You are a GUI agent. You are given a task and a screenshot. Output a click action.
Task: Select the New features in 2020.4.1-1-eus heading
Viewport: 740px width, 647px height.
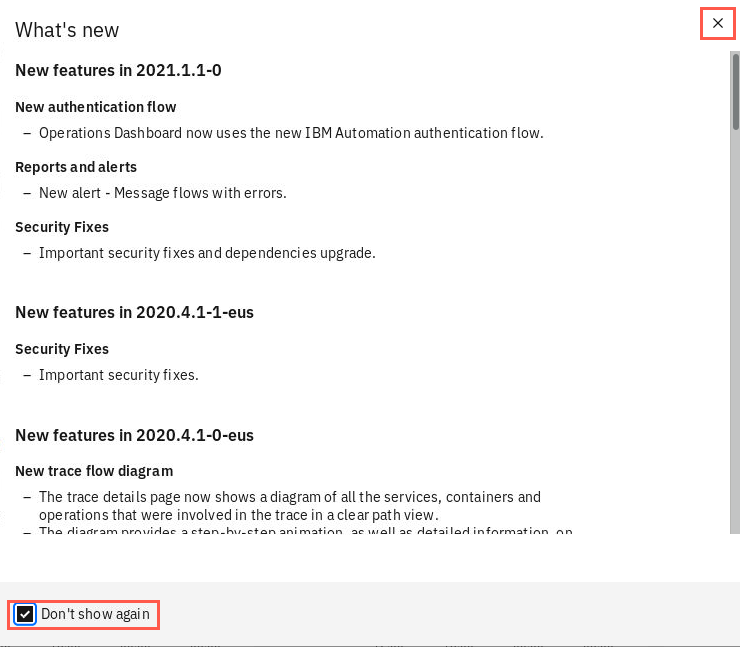tap(135, 312)
